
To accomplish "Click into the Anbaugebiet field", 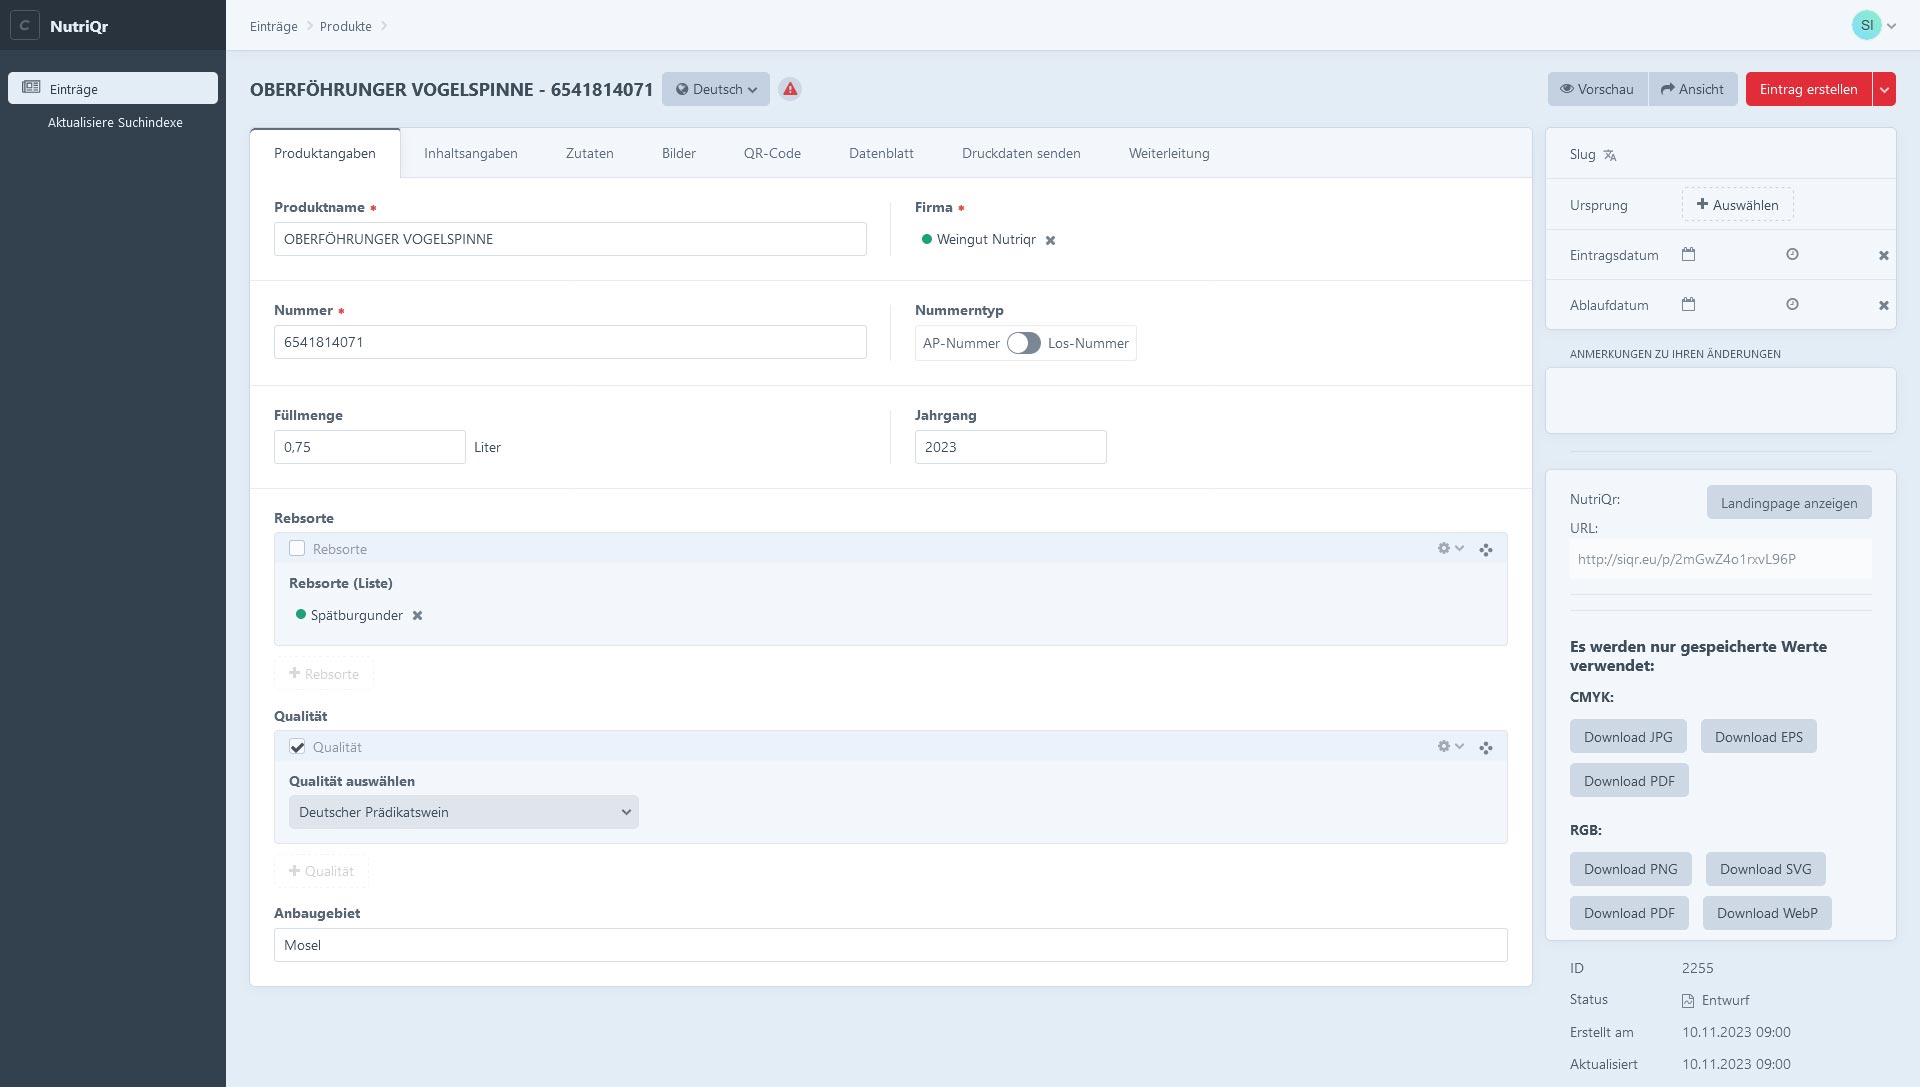I will (890, 945).
